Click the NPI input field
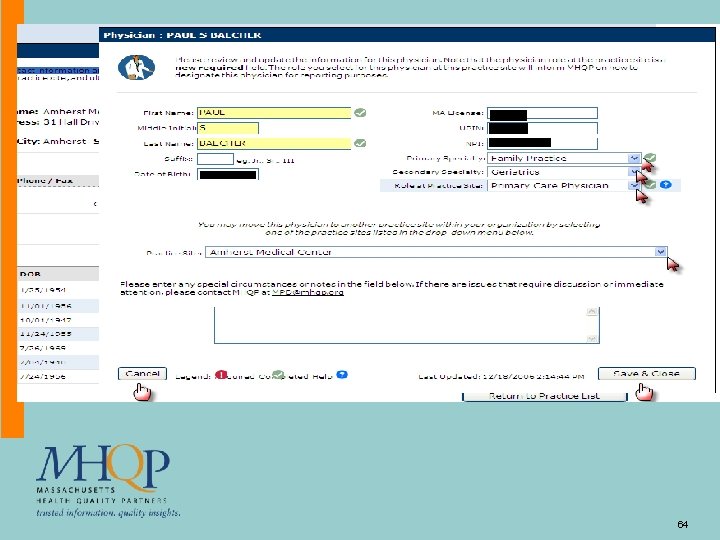The width and height of the screenshot is (720, 540). [542, 143]
